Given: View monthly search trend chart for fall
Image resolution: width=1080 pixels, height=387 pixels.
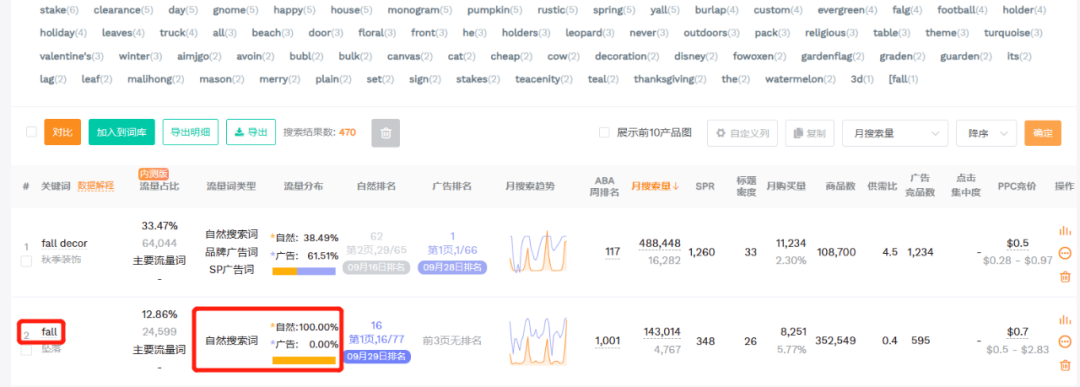Looking at the screenshot, I should click(x=538, y=340).
